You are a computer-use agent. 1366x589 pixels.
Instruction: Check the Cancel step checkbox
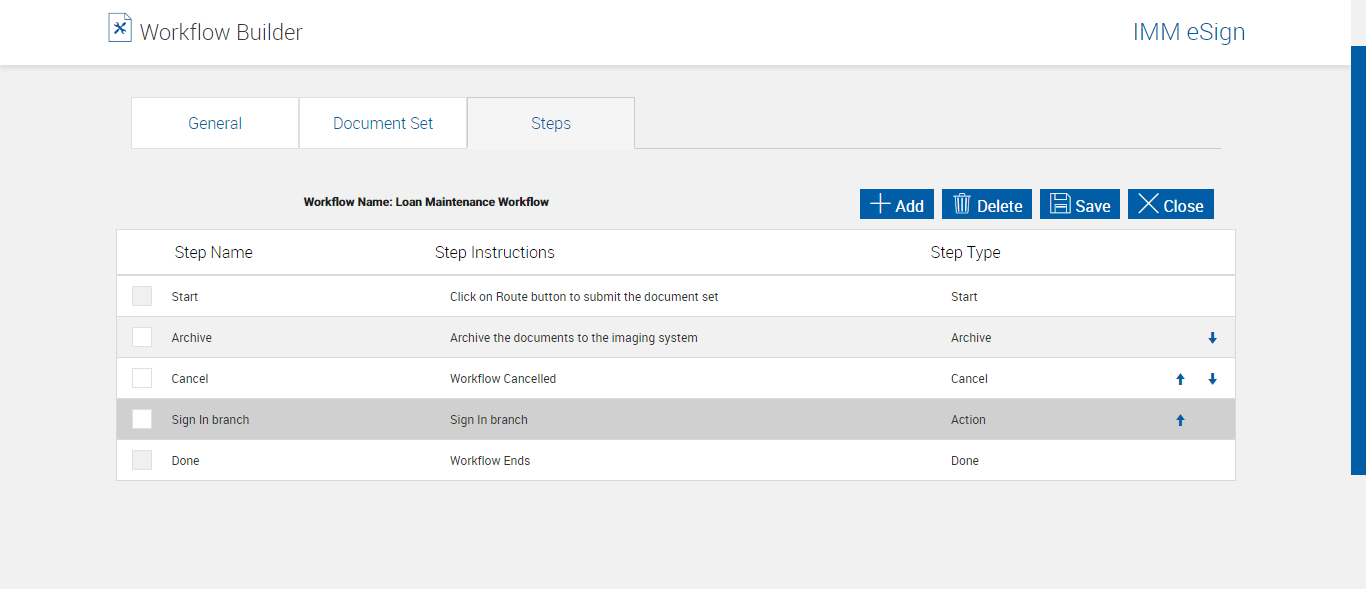click(x=142, y=378)
